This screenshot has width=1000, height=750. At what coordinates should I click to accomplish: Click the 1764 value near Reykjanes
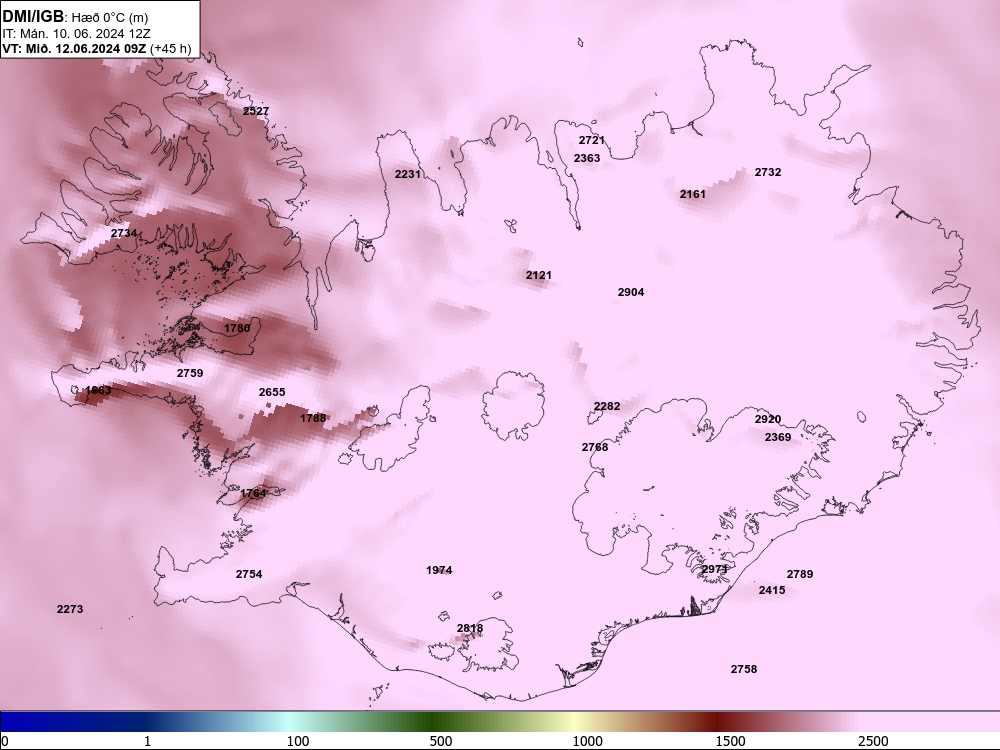(x=253, y=493)
